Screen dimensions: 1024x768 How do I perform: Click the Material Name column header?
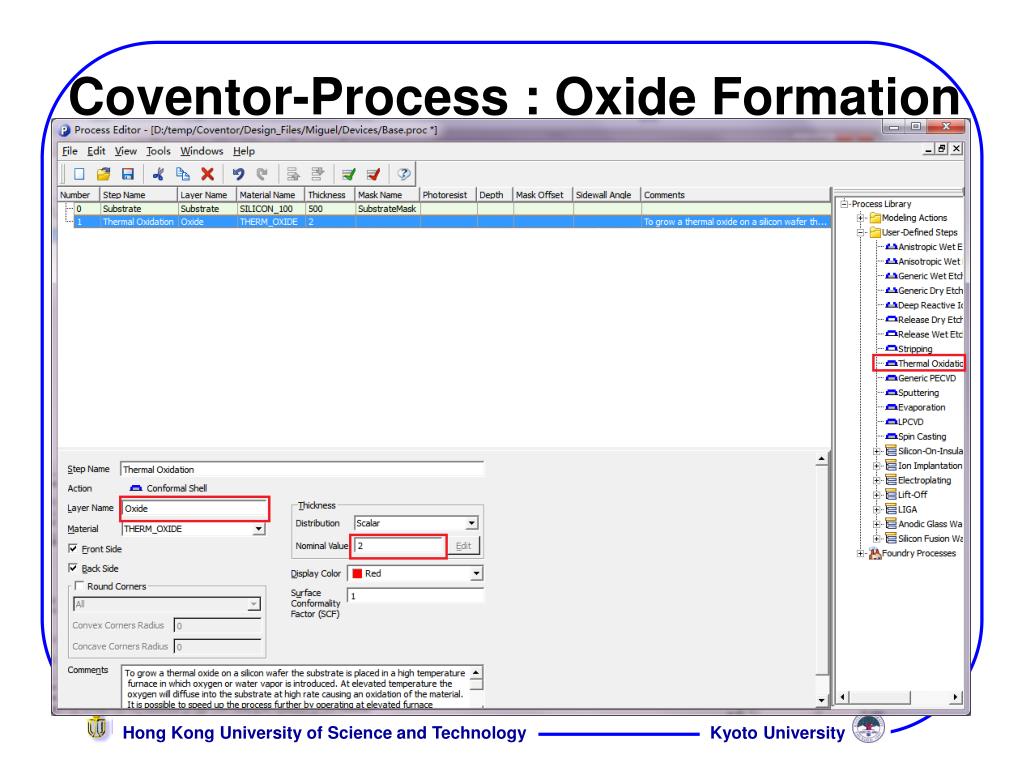click(x=270, y=195)
